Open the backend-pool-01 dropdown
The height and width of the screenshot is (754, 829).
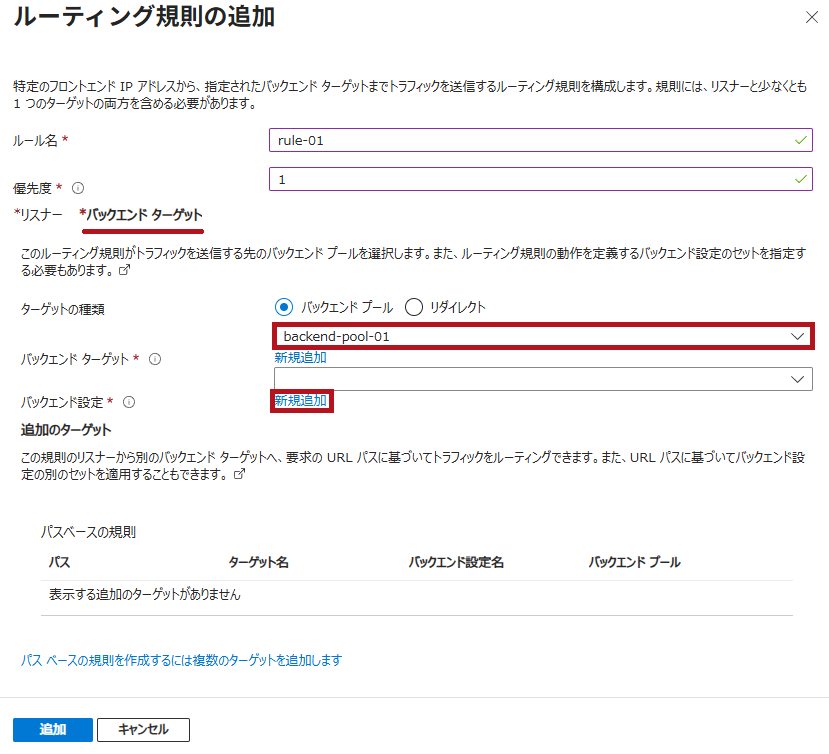click(x=543, y=337)
